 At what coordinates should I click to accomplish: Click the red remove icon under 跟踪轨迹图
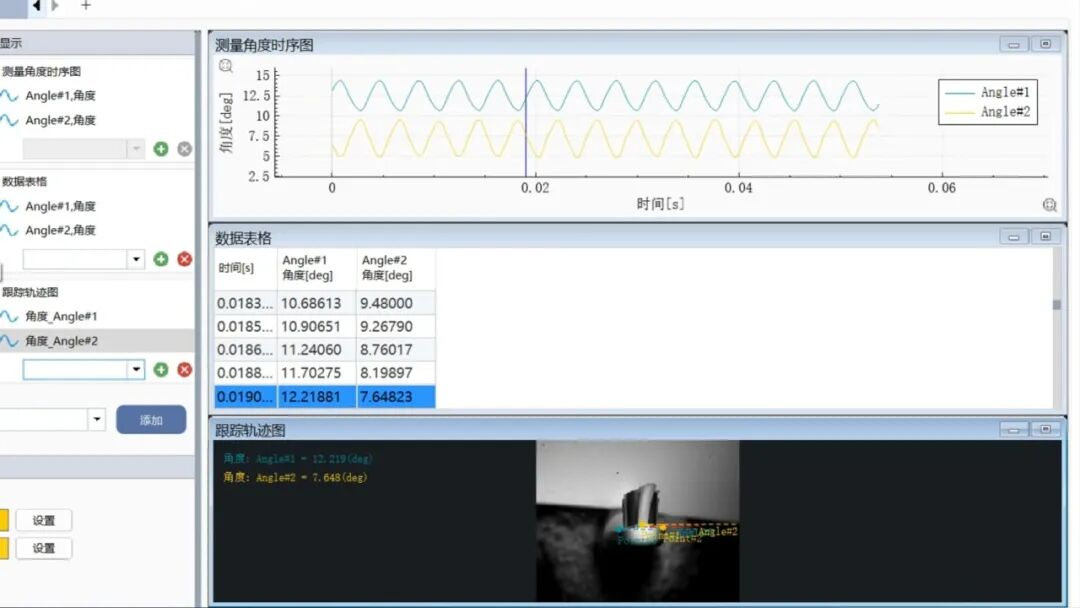(185, 370)
